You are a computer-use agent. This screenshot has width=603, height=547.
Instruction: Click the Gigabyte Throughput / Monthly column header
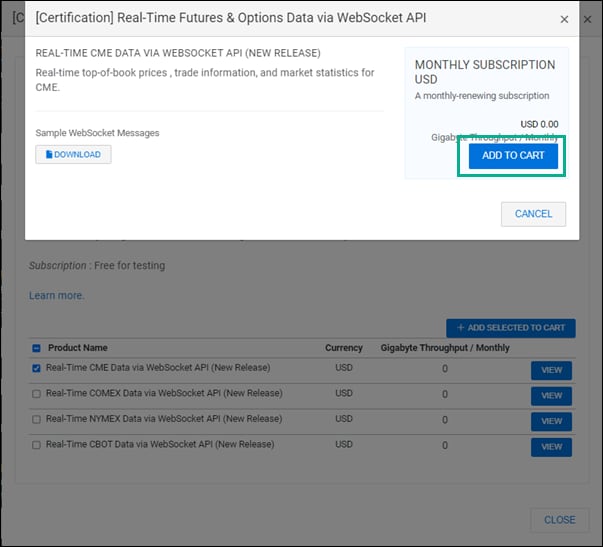pyautogui.click(x=445, y=348)
